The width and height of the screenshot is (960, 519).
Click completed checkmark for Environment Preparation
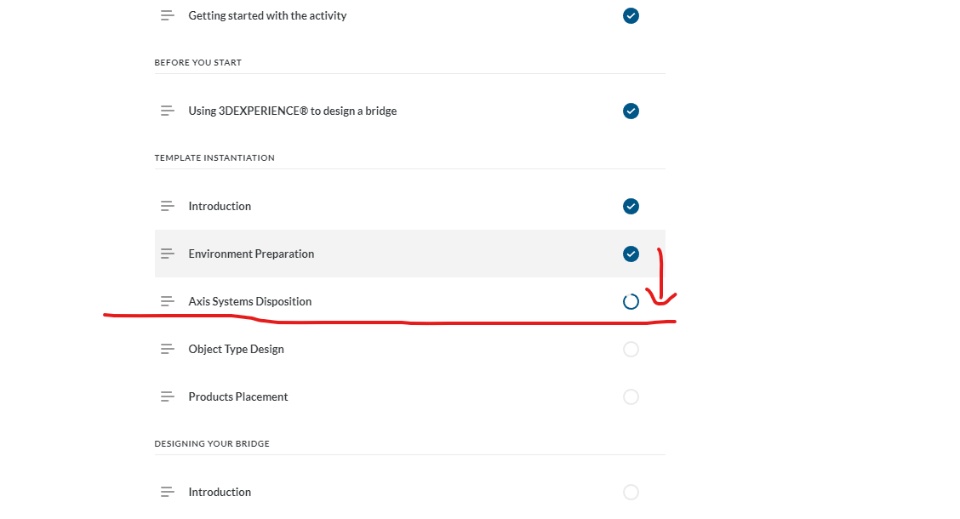(631, 254)
